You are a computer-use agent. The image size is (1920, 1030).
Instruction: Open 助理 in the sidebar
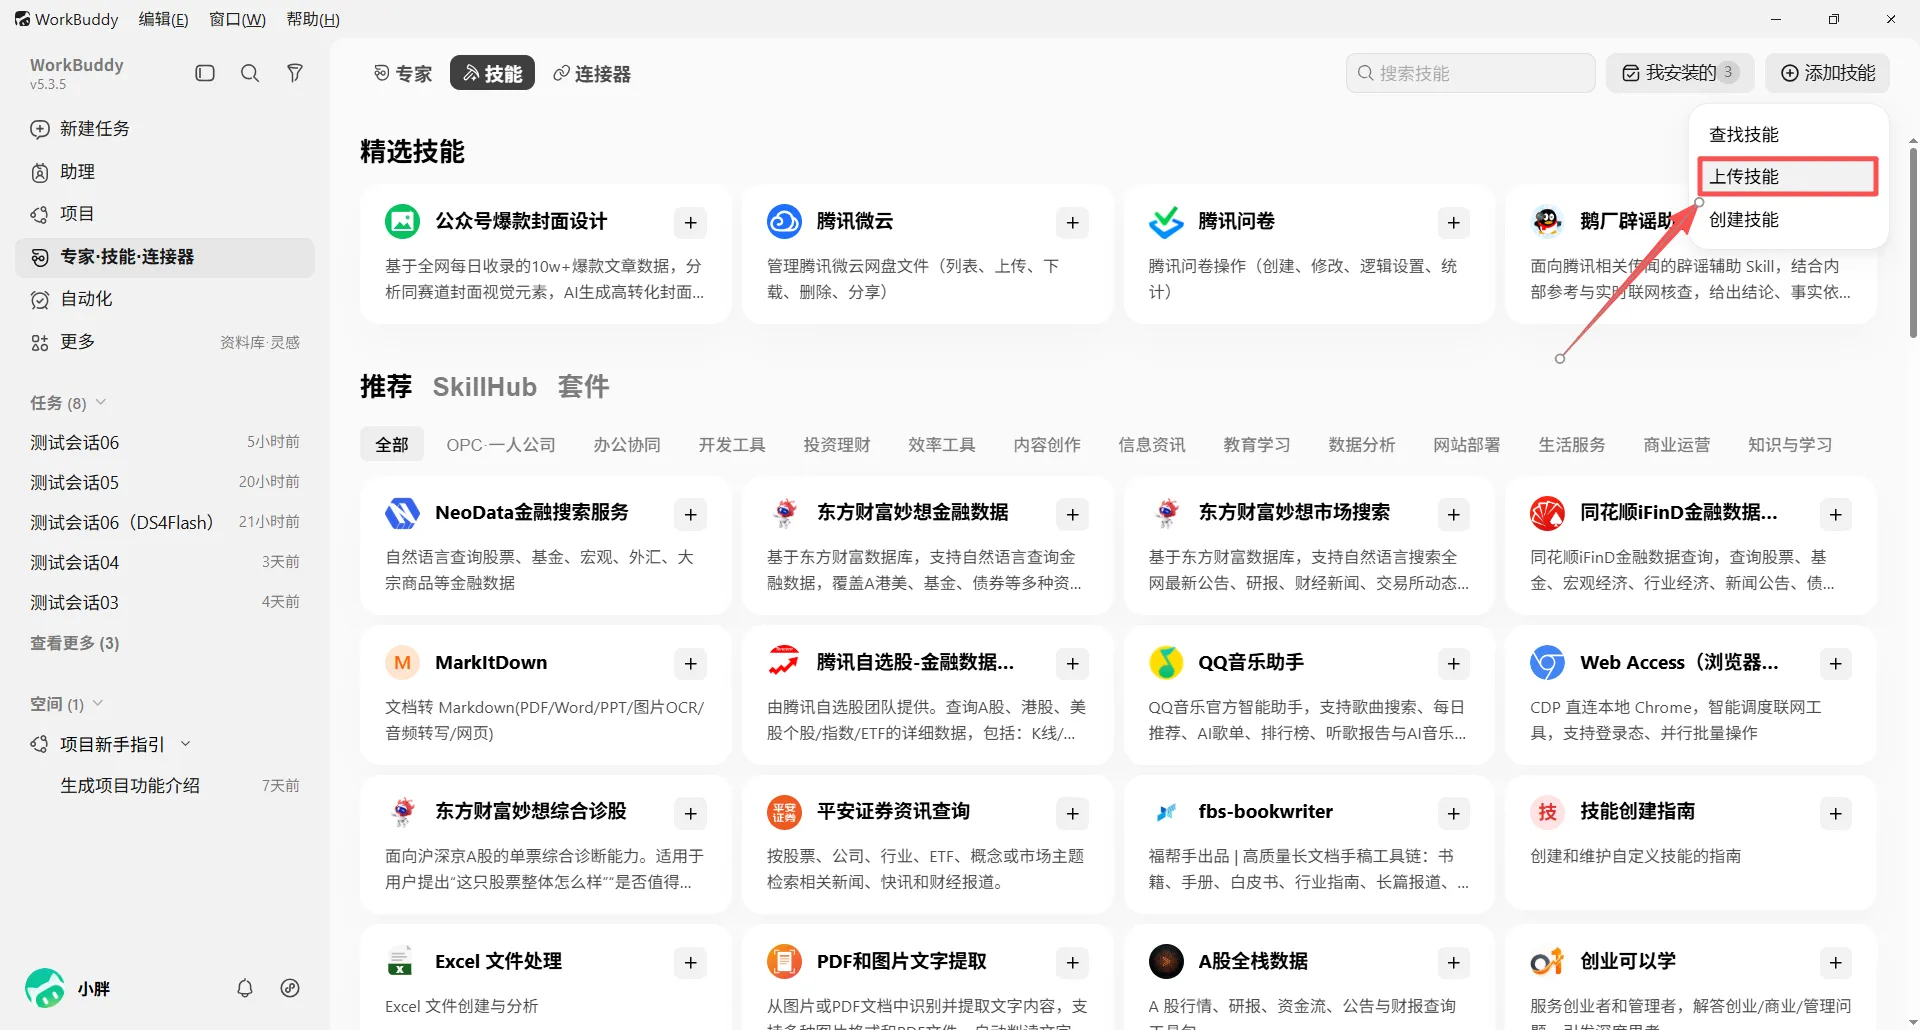(165, 172)
